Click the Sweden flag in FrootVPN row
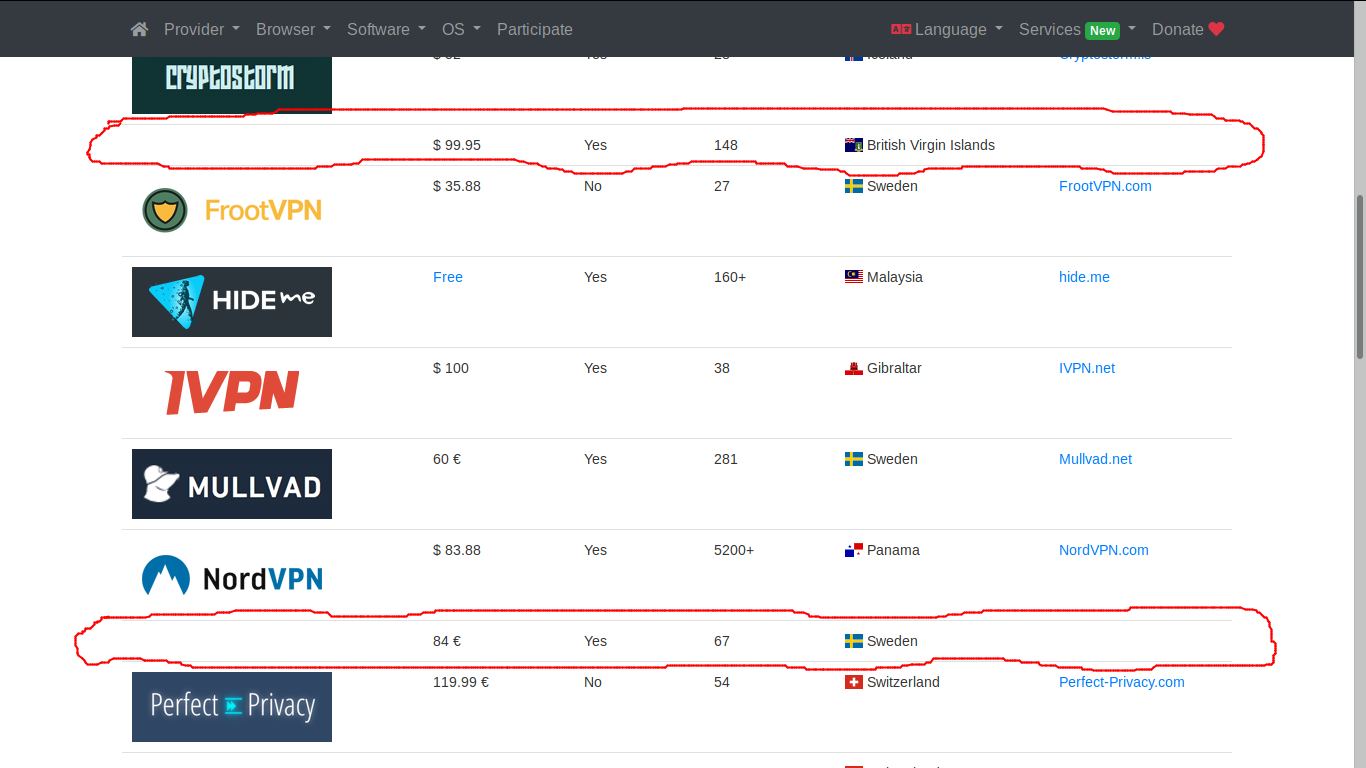This screenshot has width=1366, height=768. (853, 186)
